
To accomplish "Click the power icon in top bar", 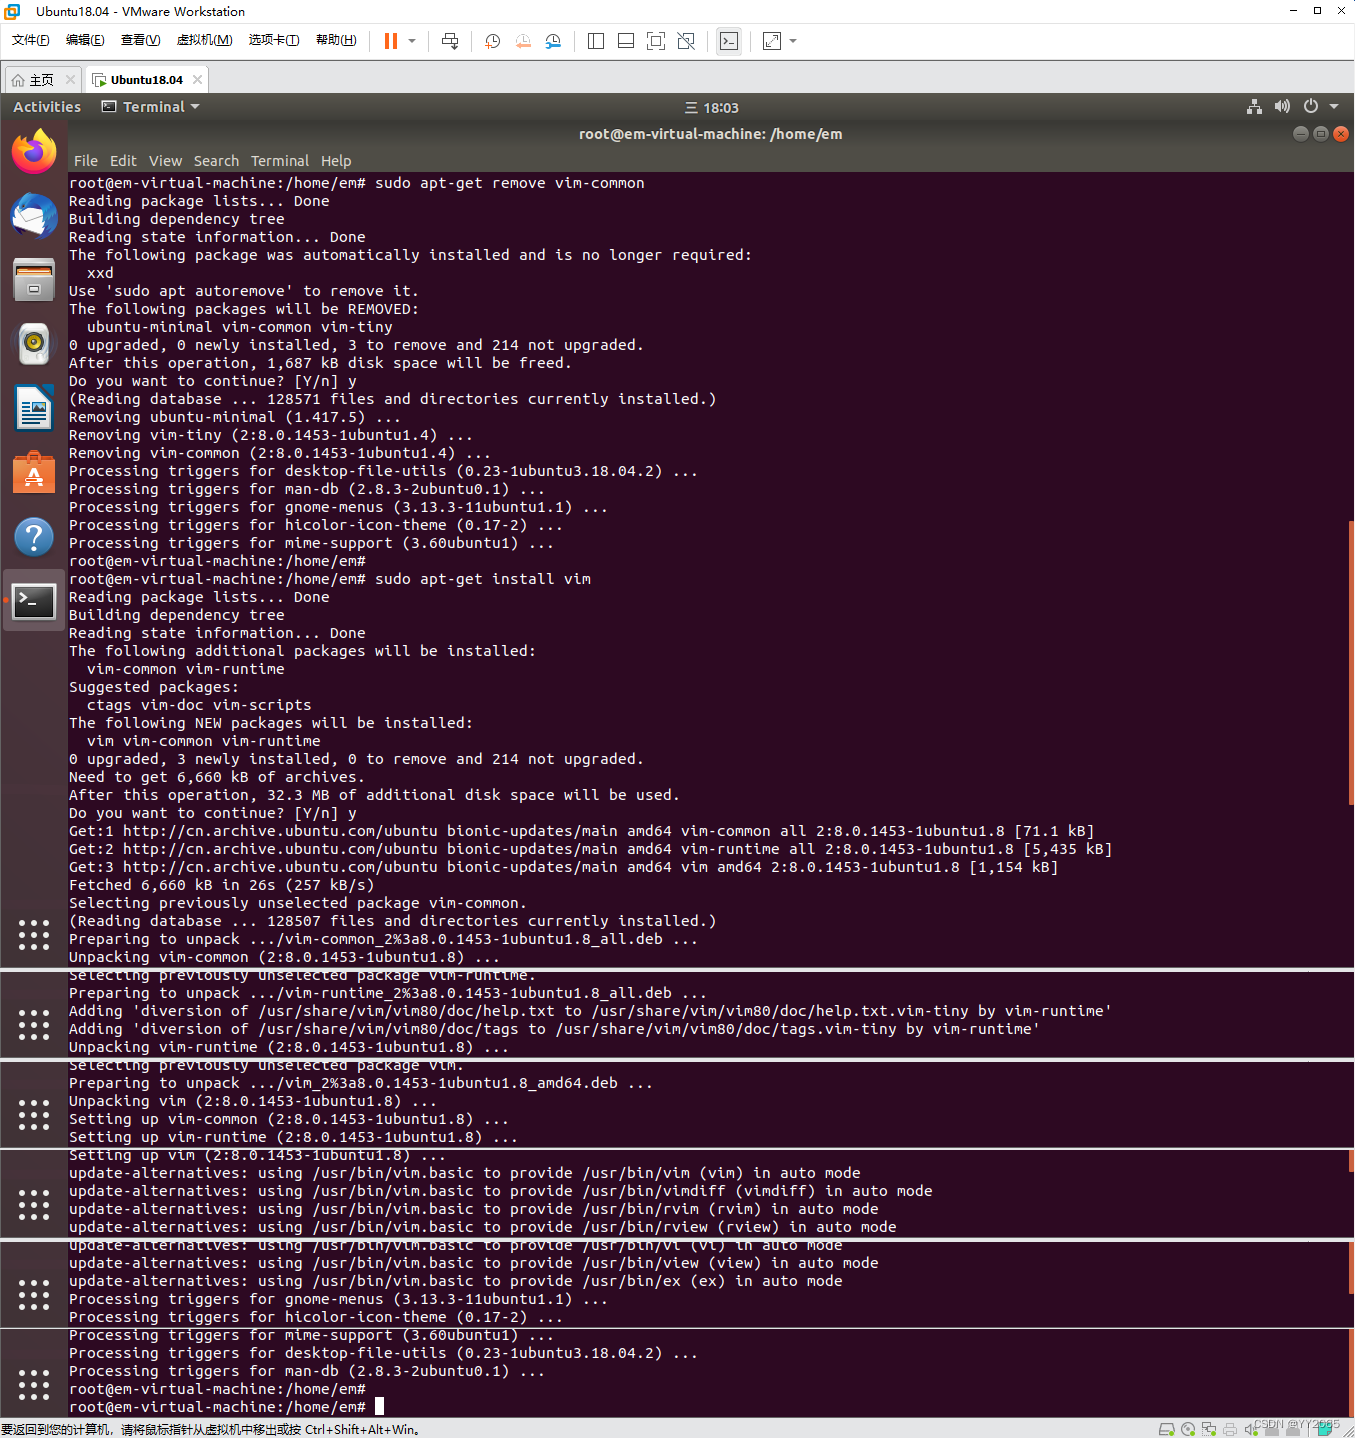I will (x=1311, y=107).
